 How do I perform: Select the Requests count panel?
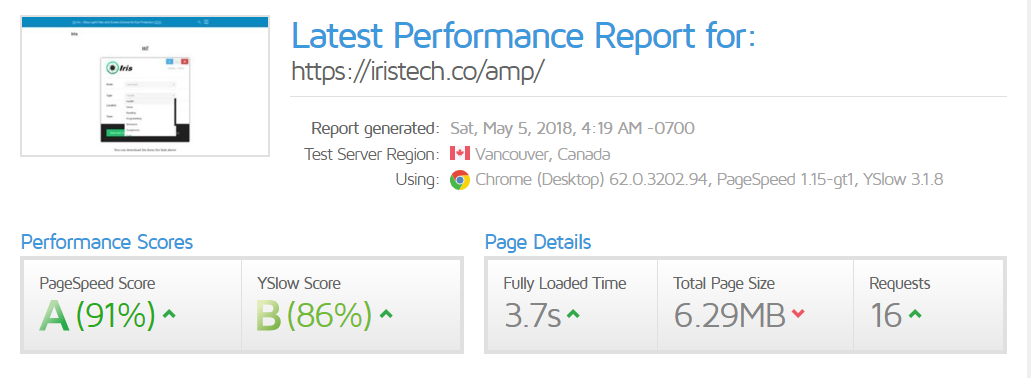point(928,305)
